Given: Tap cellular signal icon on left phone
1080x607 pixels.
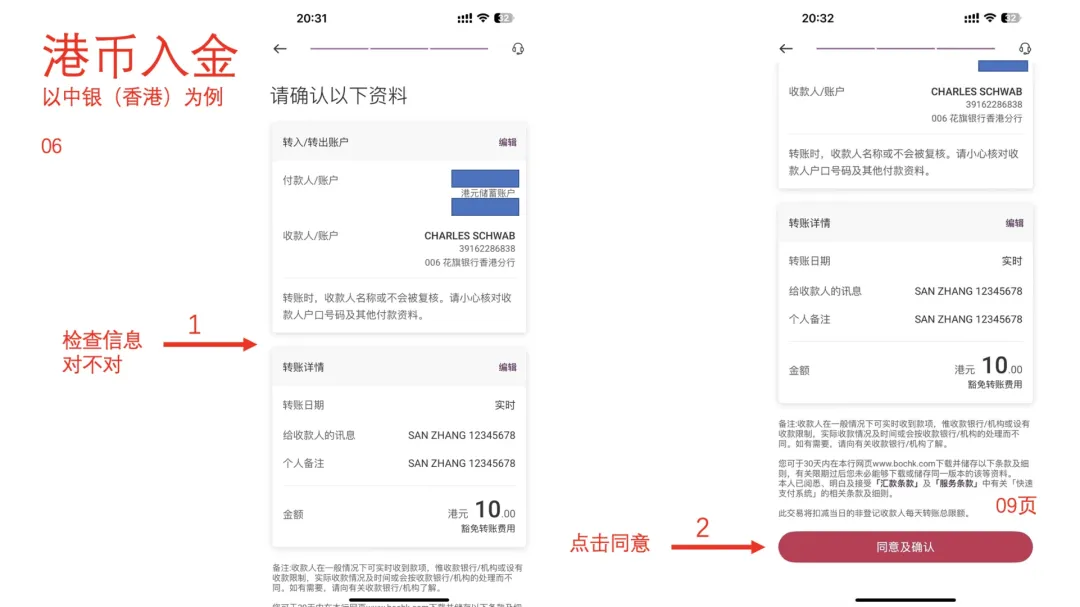Looking at the screenshot, I should tap(465, 18).
